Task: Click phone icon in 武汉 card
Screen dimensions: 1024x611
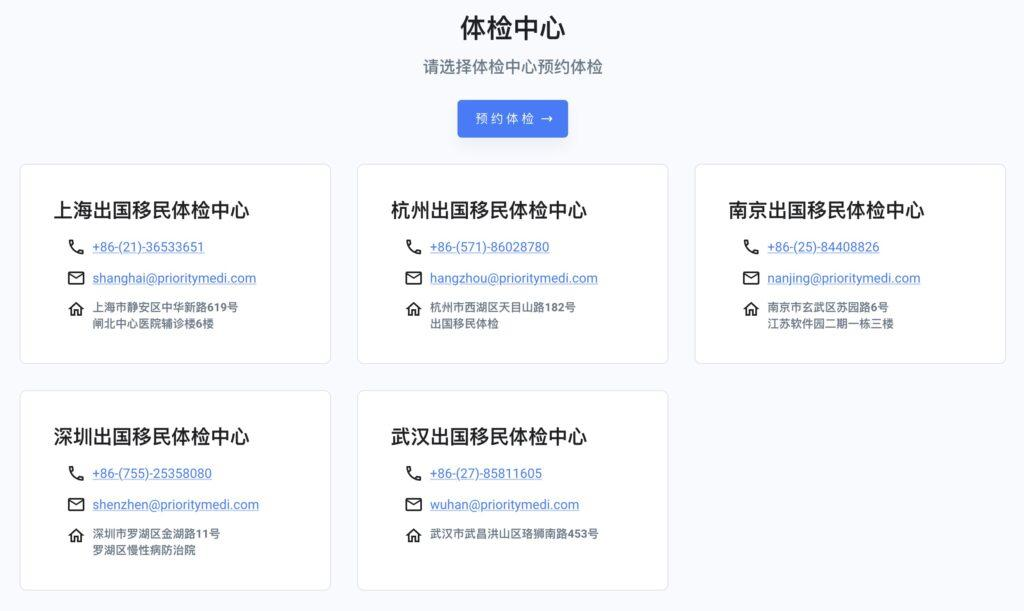Action: point(413,473)
